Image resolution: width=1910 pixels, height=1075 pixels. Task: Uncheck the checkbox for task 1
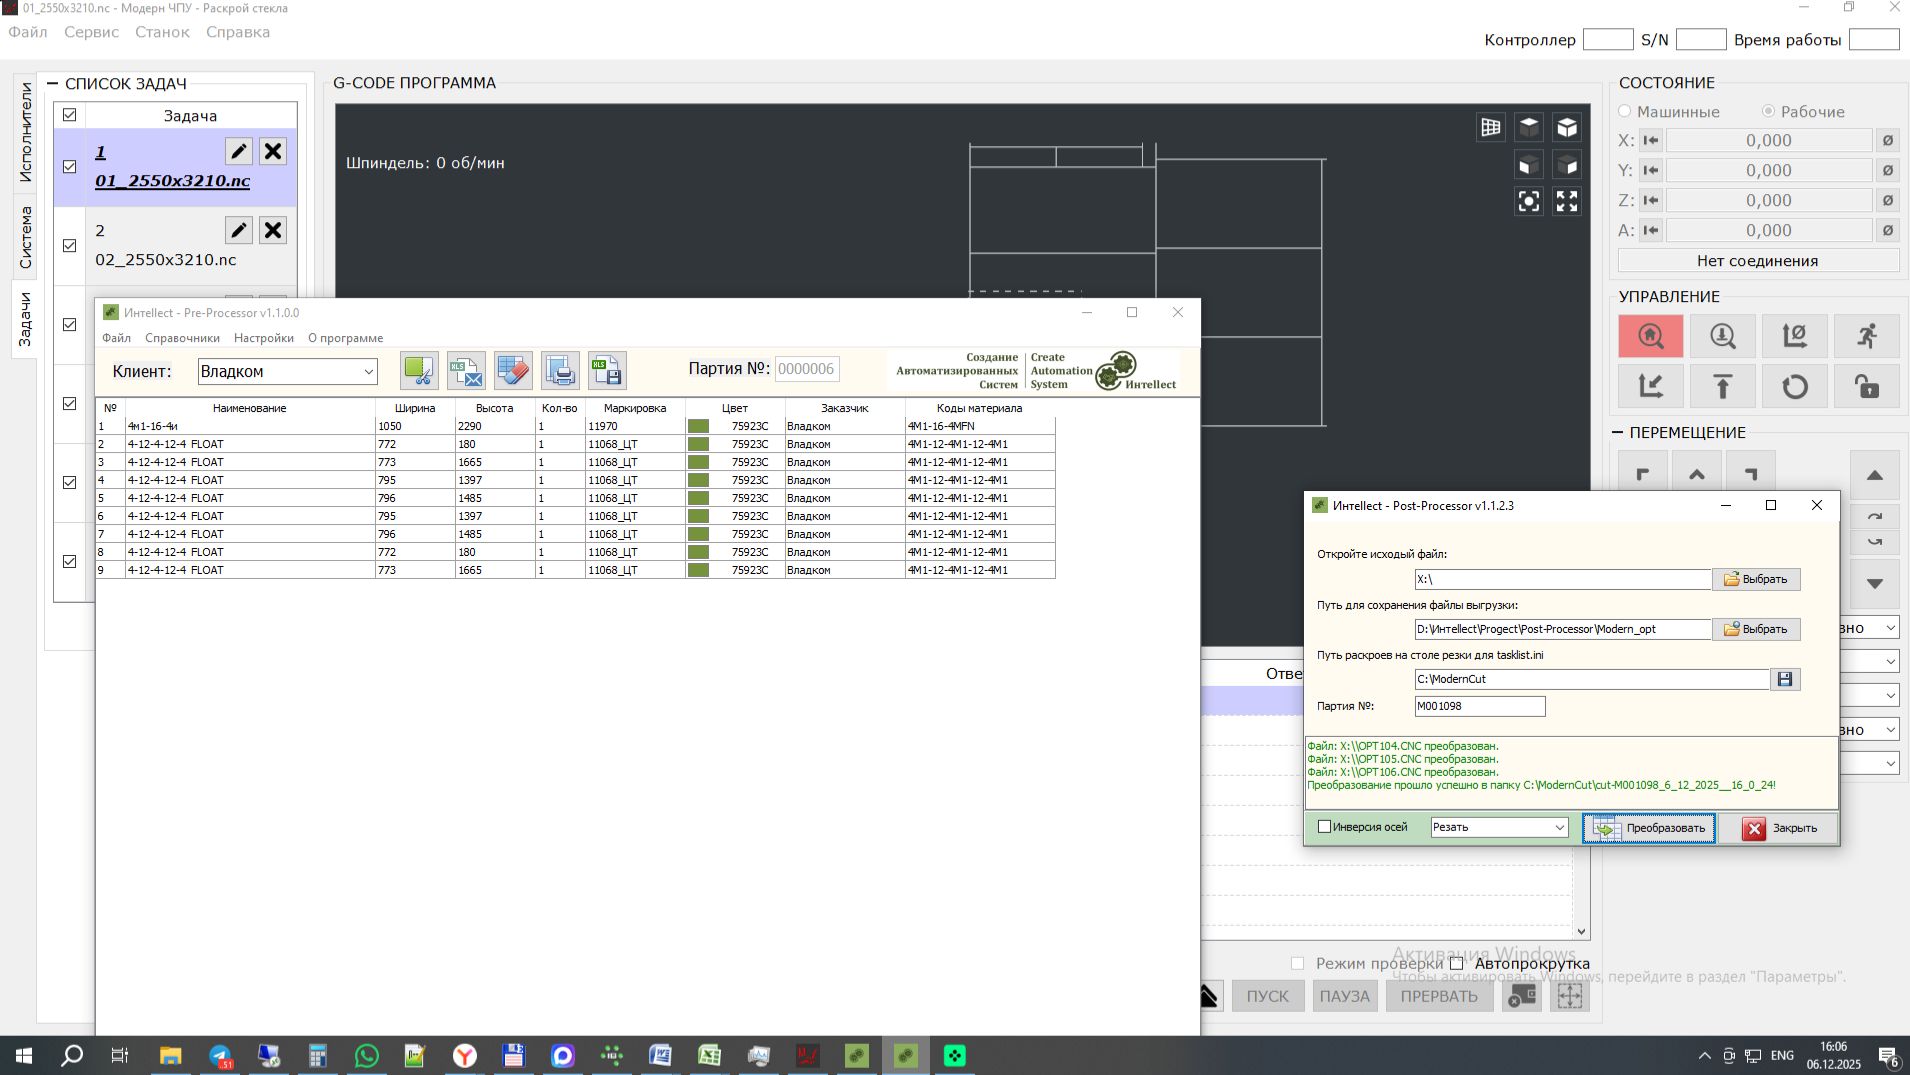coord(69,167)
